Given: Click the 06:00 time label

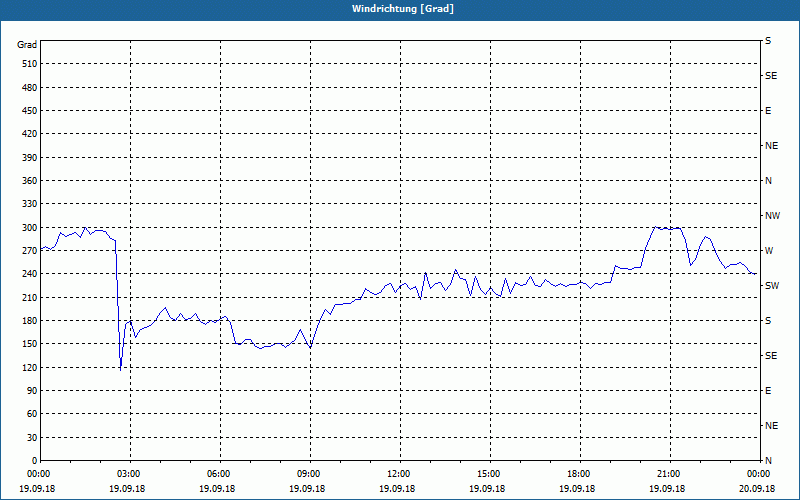Looking at the screenshot, I should point(220,474).
